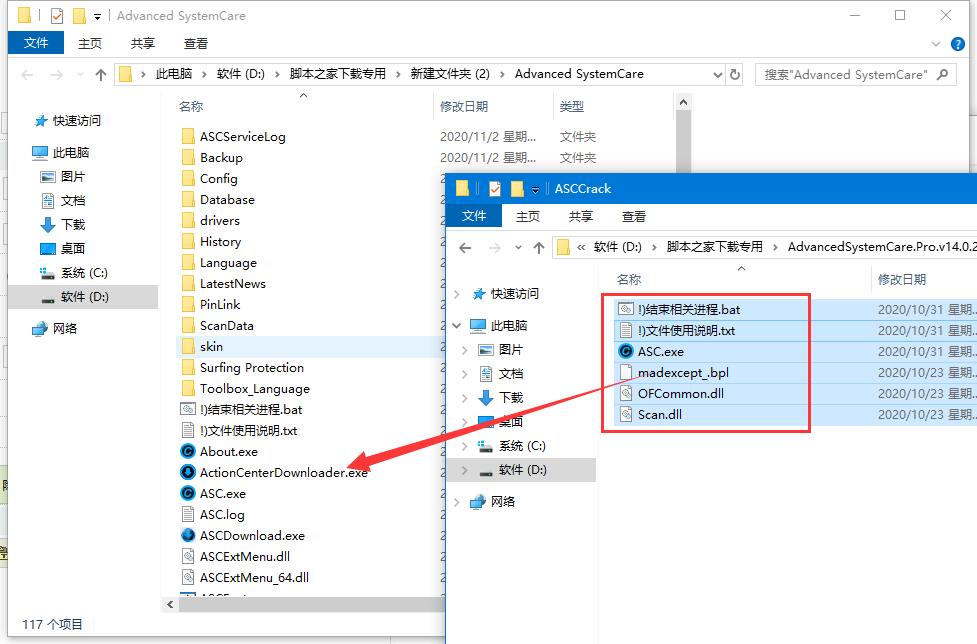Viewport: 977px width, 644px height.
Task: Expand the ribbon in Advanced SystemCare window
Action: [x=935, y=44]
